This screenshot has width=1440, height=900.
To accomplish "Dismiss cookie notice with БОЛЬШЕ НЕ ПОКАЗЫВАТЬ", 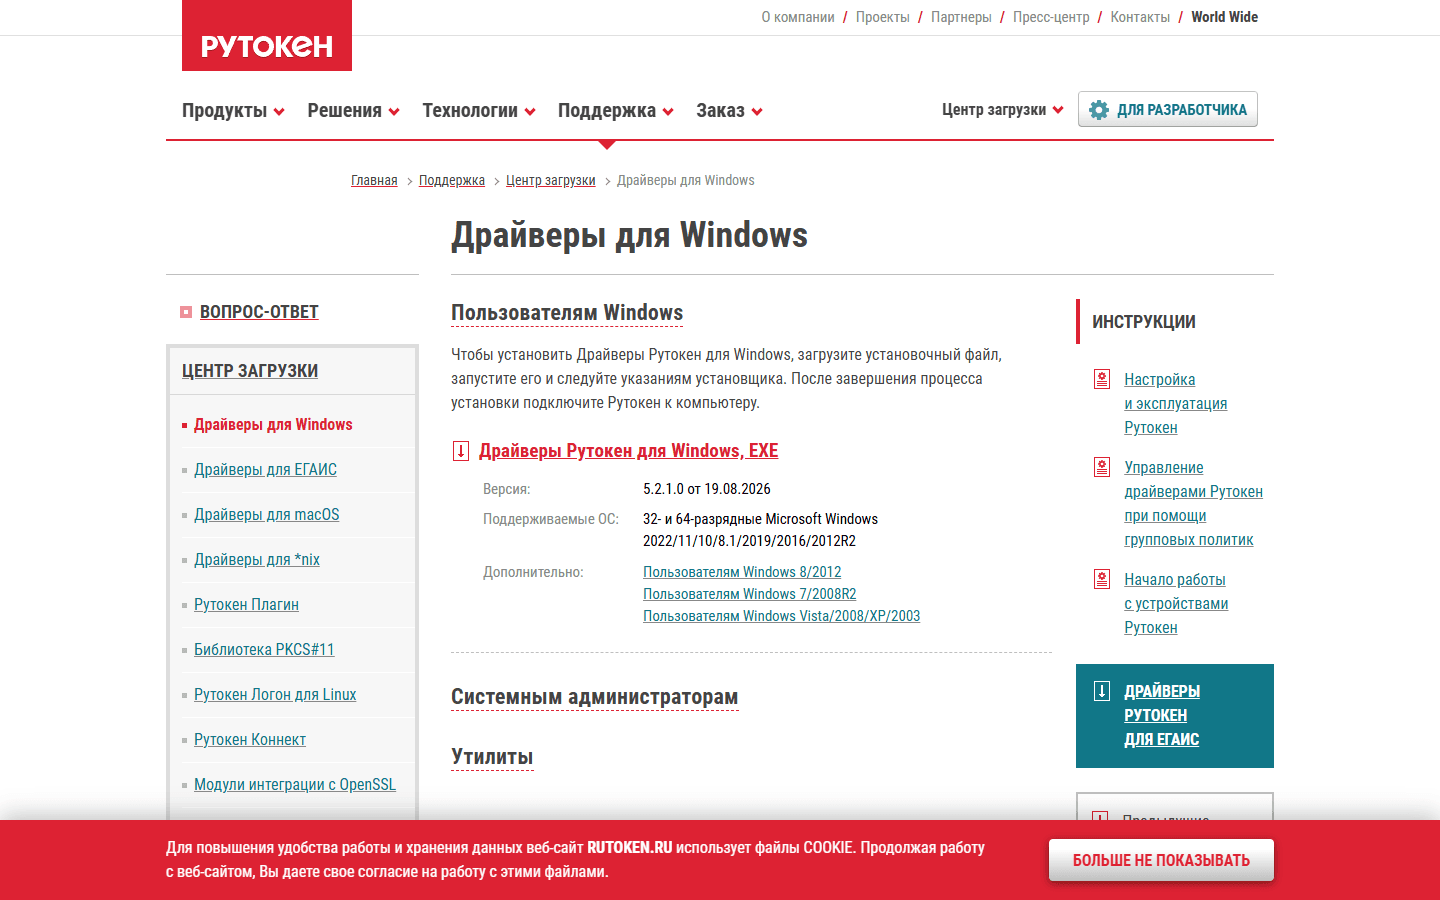I will point(1161,860).
